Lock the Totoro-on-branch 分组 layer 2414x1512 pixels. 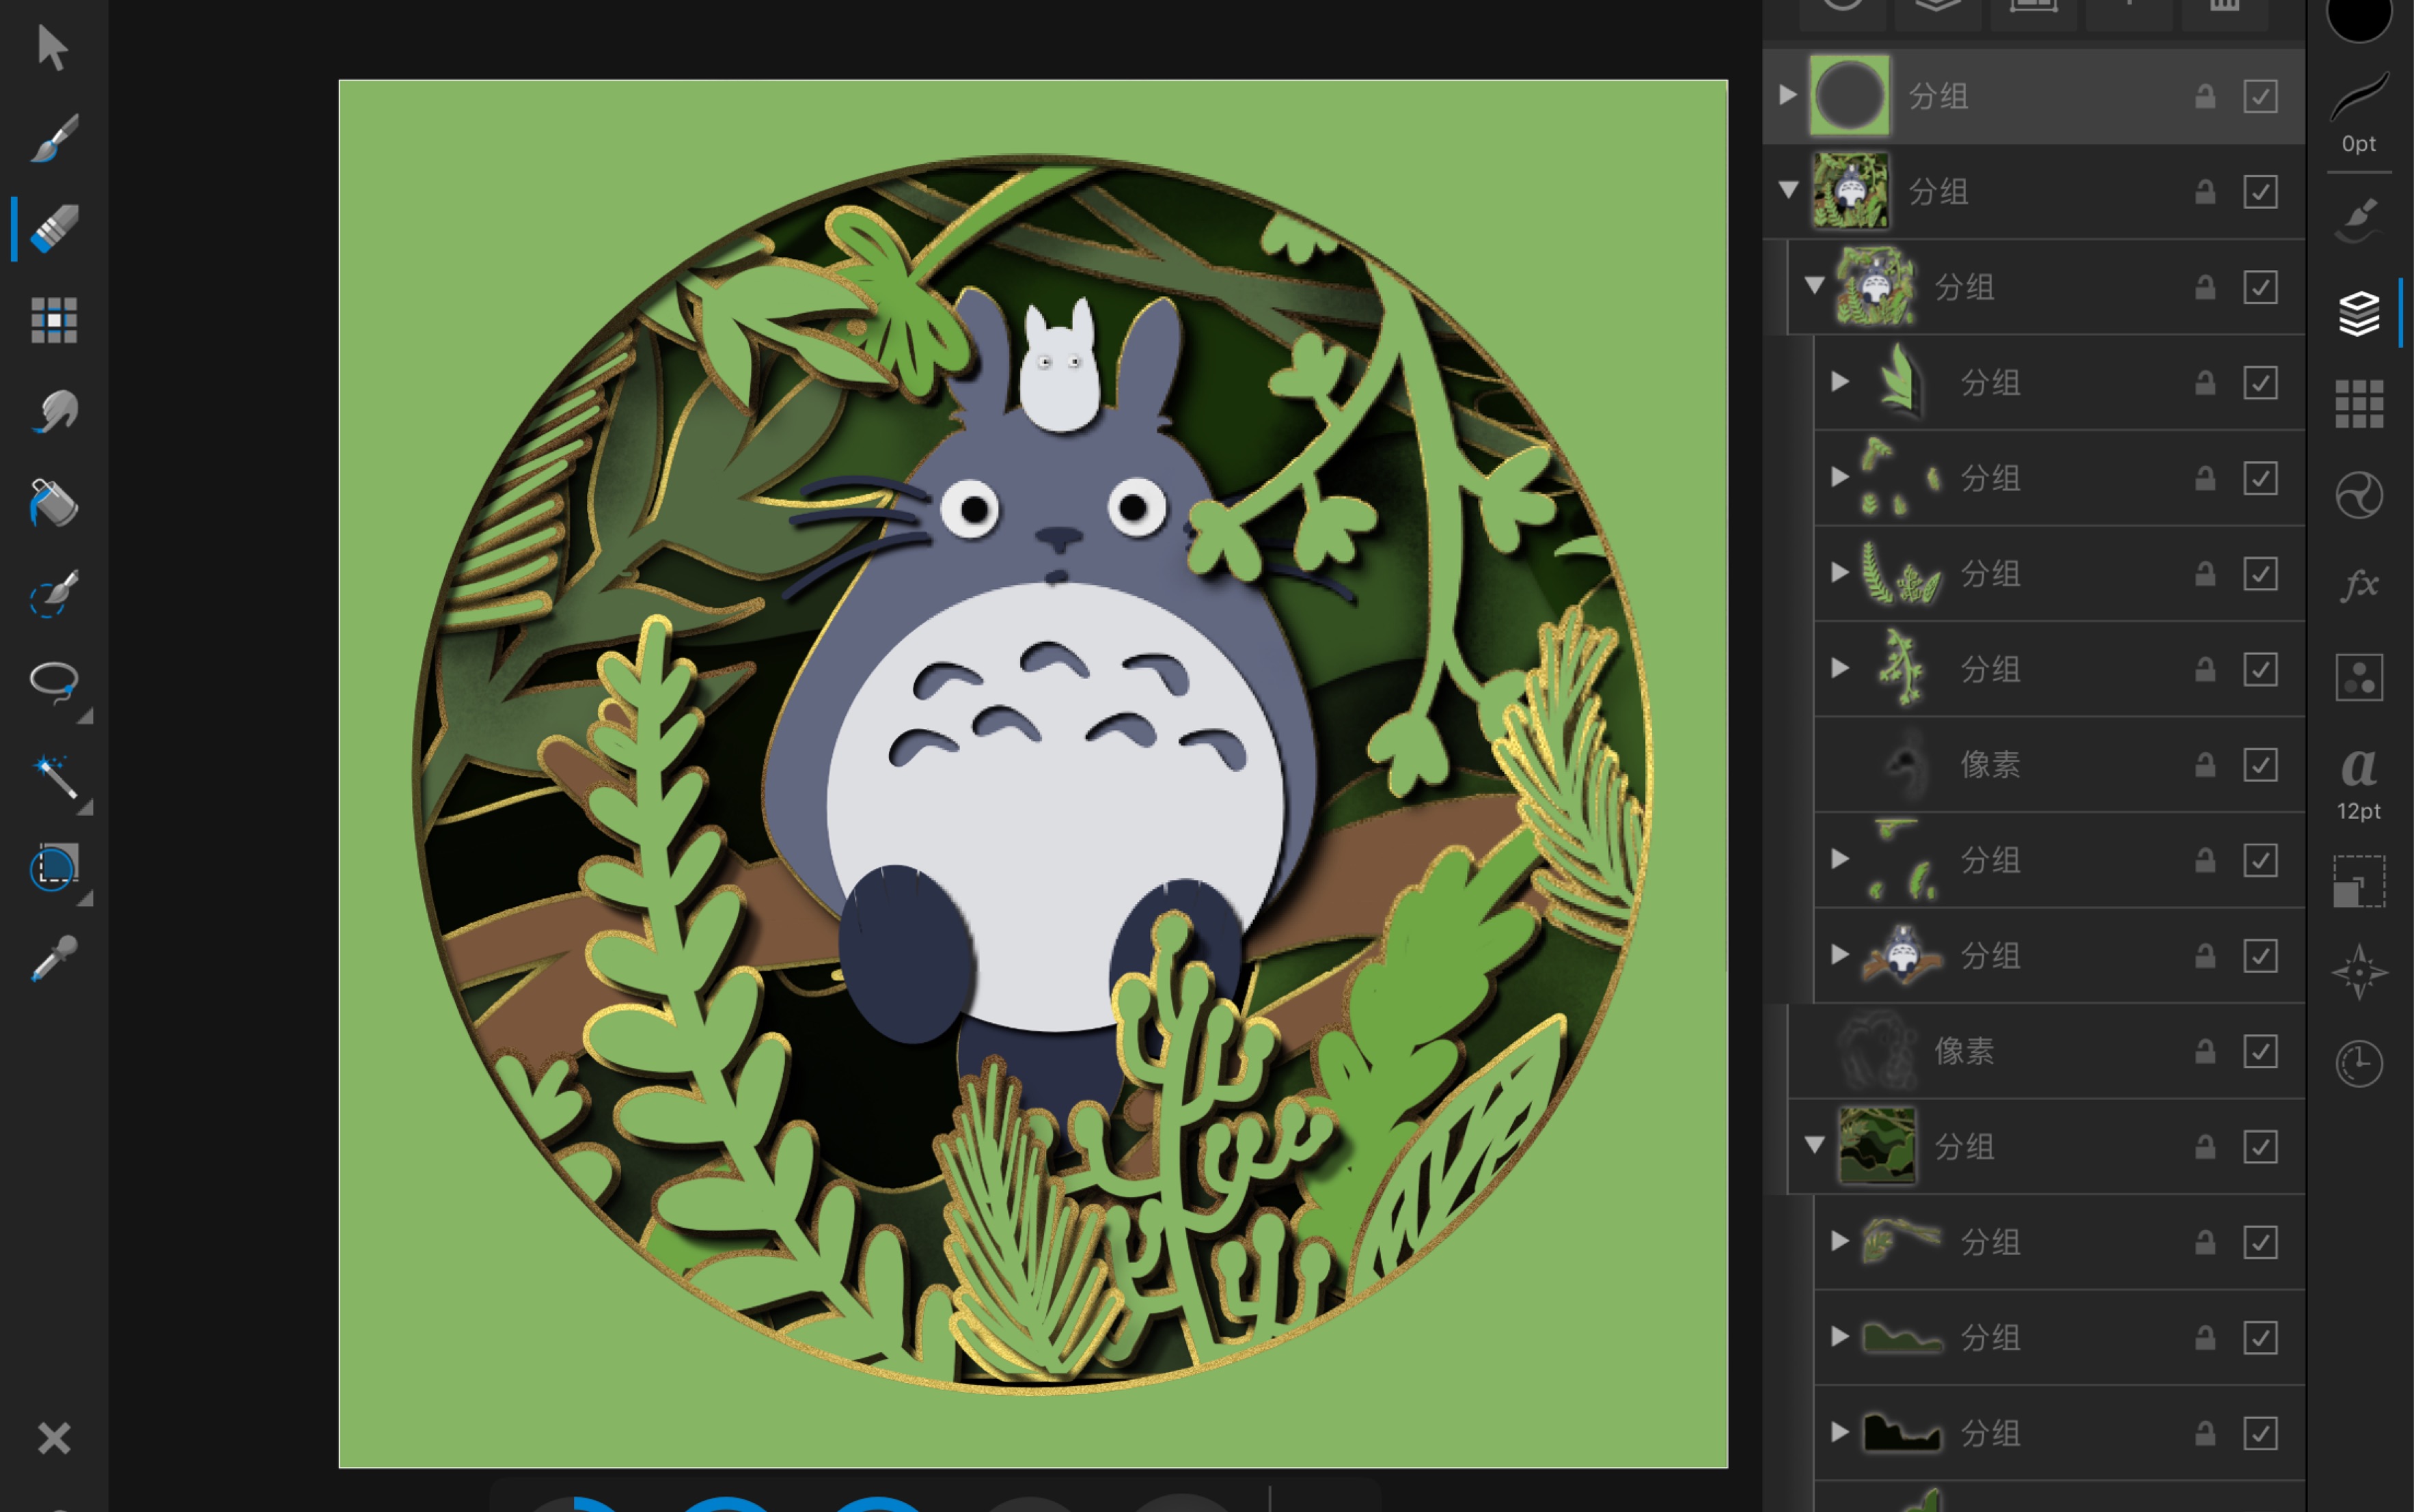2205,956
